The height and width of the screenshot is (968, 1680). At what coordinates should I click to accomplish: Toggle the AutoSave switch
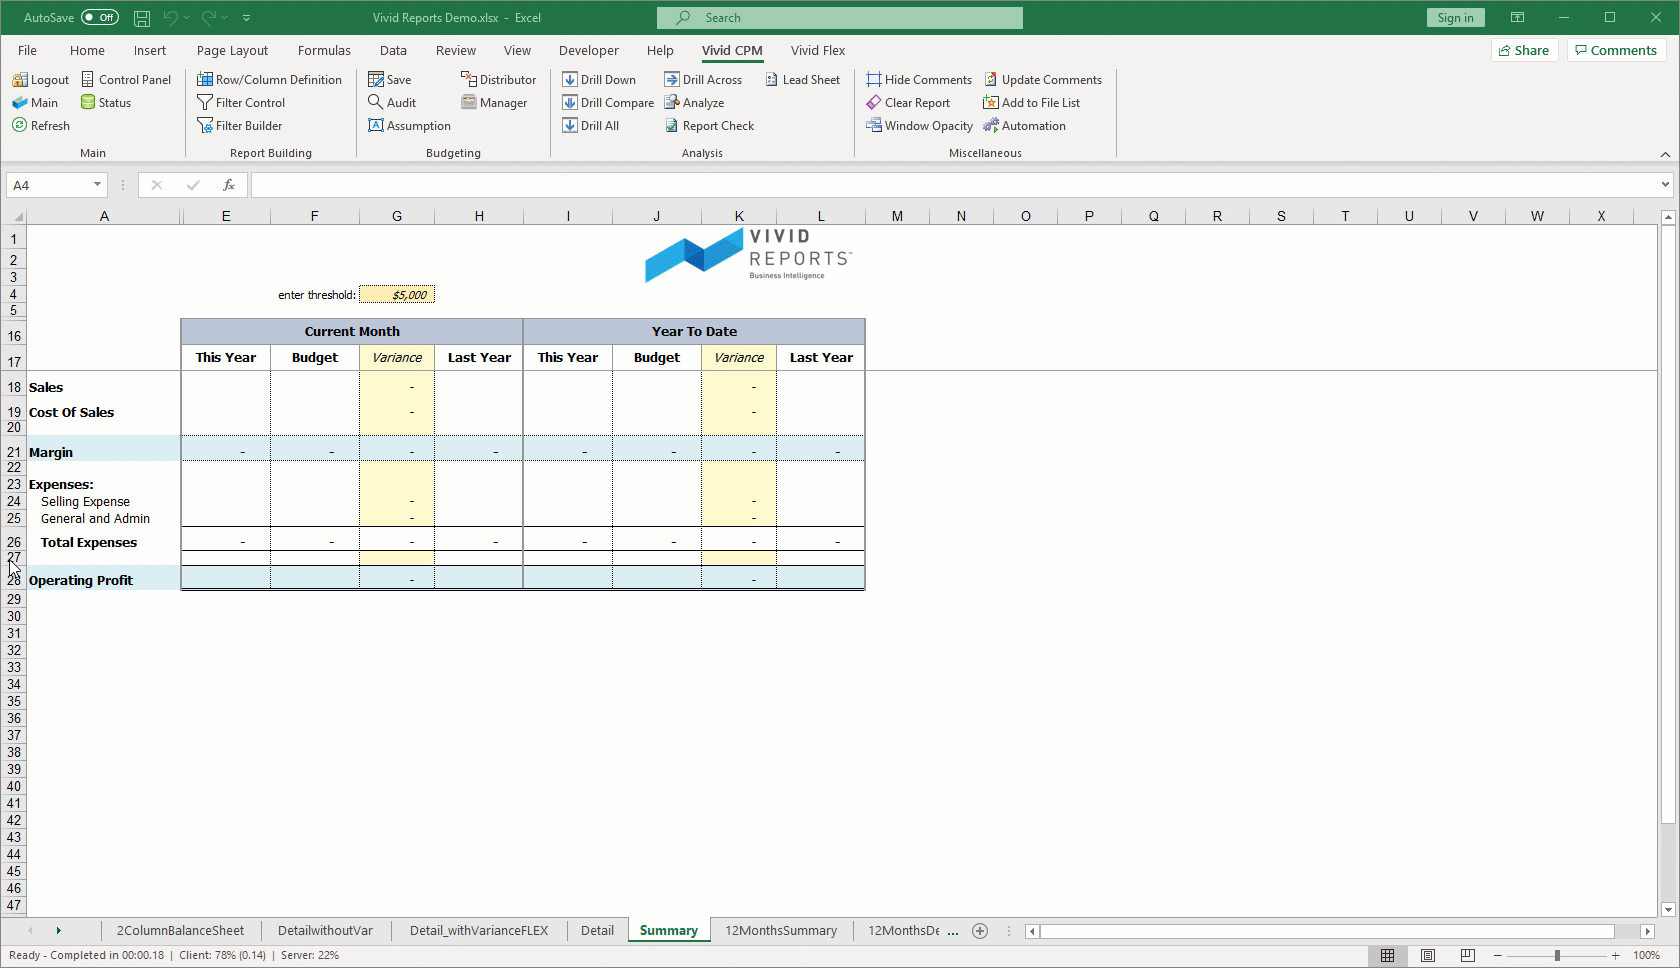[99, 18]
